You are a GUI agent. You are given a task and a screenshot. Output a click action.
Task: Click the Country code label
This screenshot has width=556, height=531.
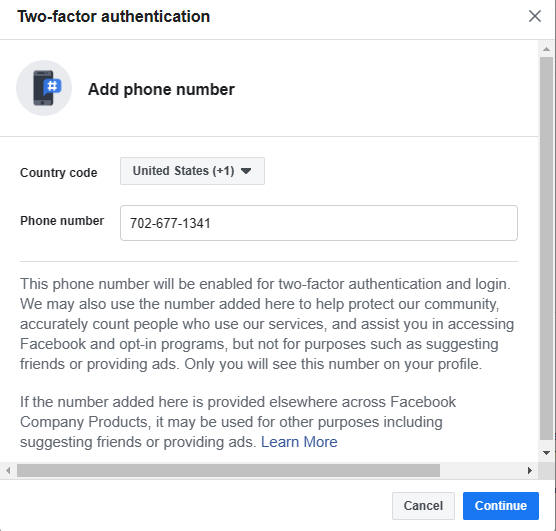click(x=59, y=173)
